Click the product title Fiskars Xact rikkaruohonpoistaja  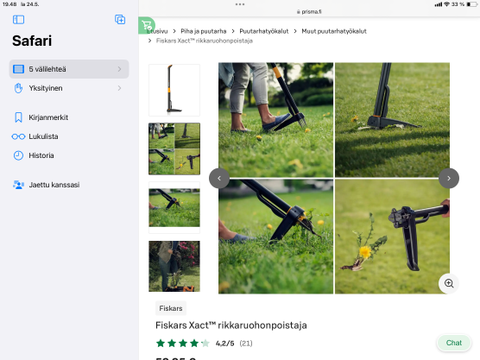click(x=231, y=325)
